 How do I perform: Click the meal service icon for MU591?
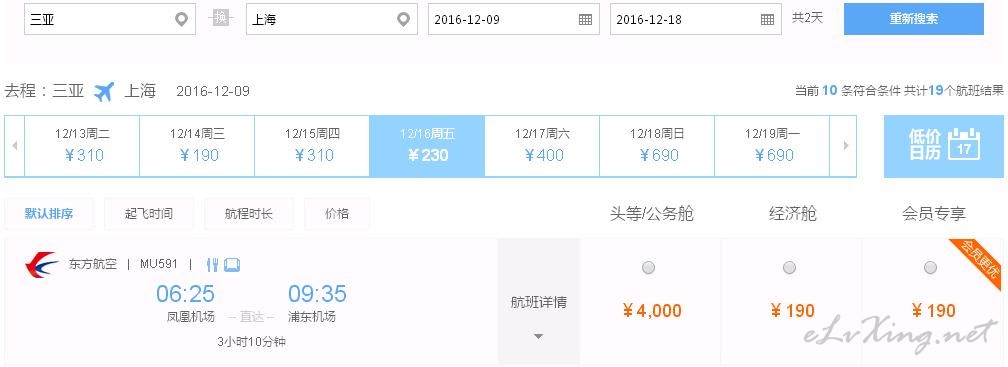tap(213, 264)
